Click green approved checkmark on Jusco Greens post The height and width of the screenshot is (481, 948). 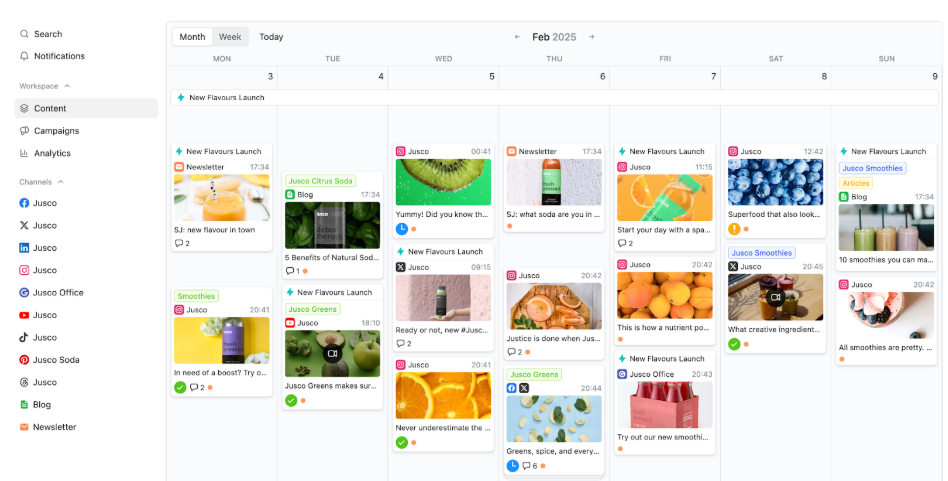(291, 400)
